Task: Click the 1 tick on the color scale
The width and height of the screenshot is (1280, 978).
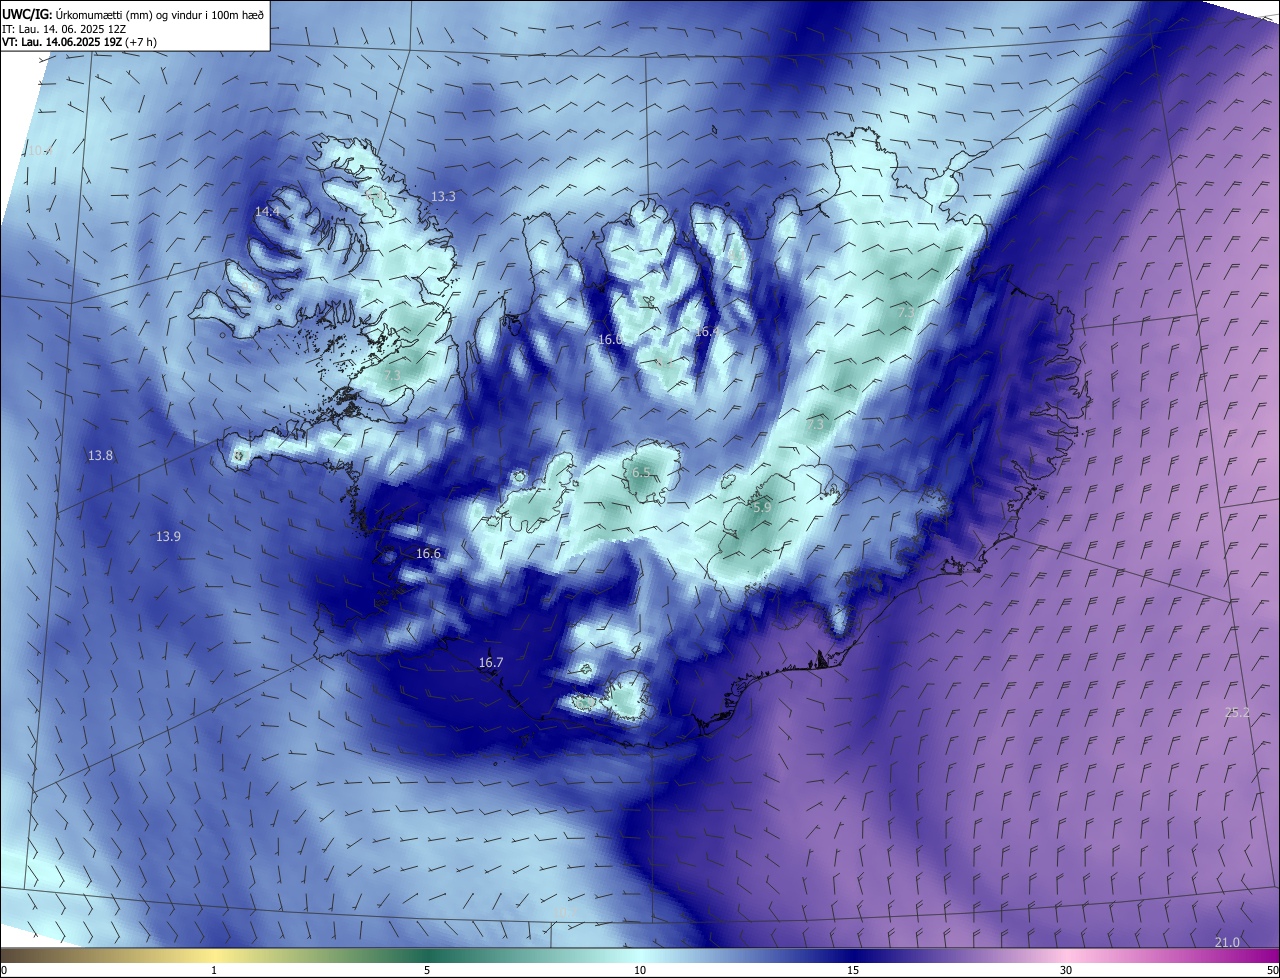Action: (x=214, y=970)
